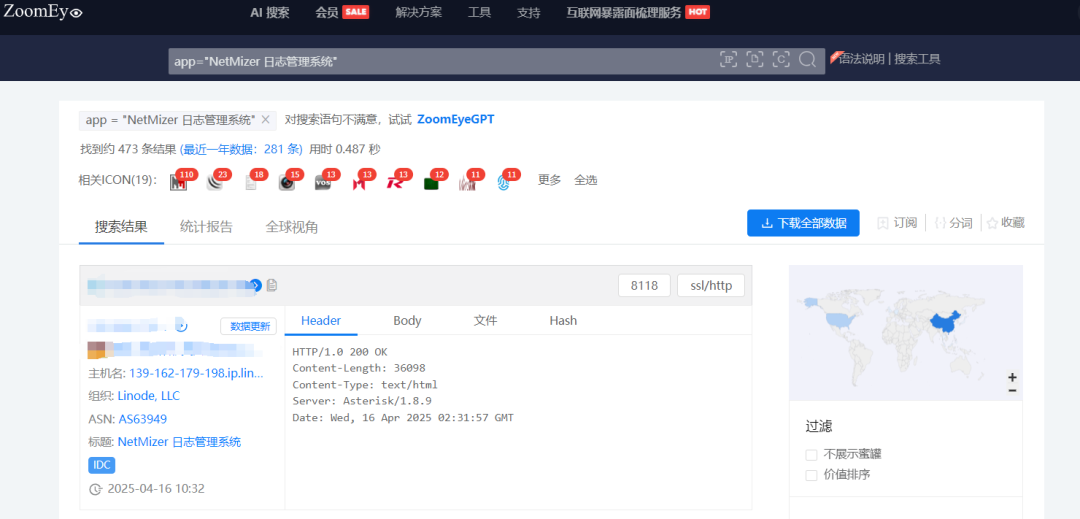Zoom in the map with plus
The height and width of the screenshot is (519, 1080).
(1012, 377)
